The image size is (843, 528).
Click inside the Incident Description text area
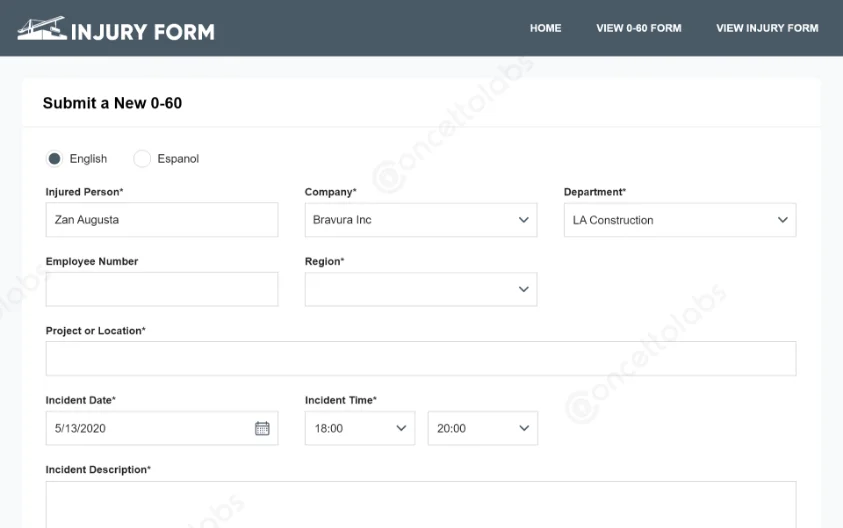(x=420, y=505)
